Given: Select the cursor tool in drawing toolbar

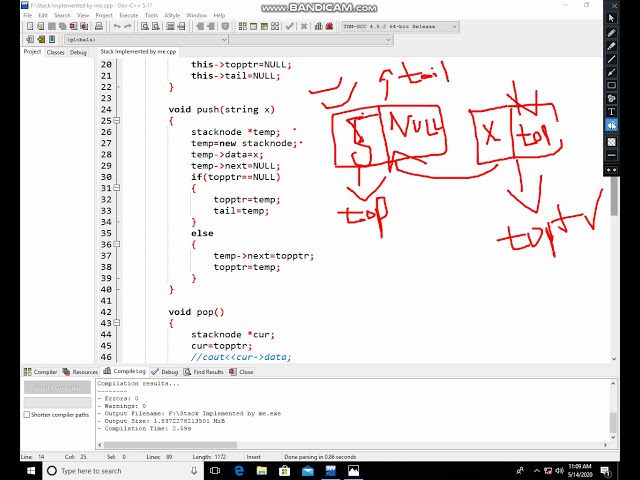Looking at the screenshot, I should click(x=611, y=18).
